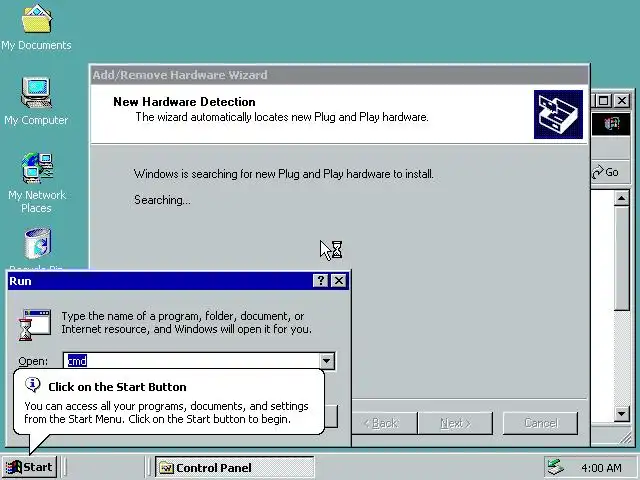The height and width of the screenshot is (480, 640).
Task: Click the Start button
Action: point(29,467)
